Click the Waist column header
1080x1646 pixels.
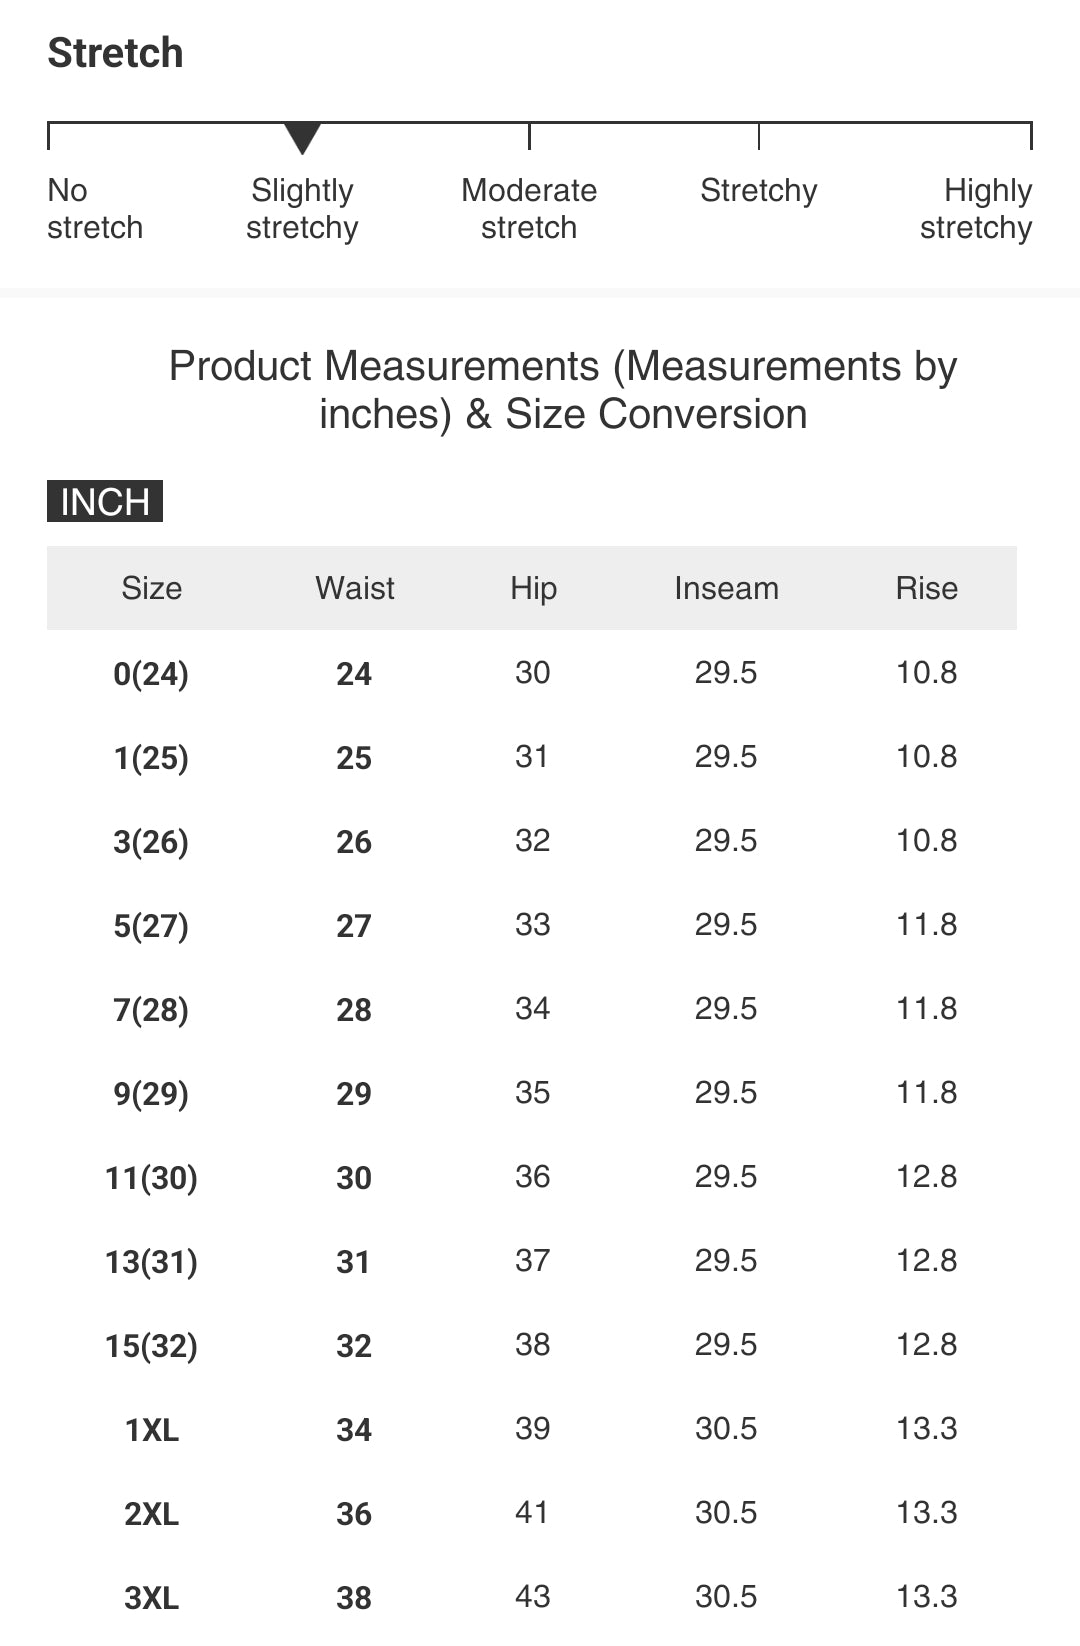[355, 588]
